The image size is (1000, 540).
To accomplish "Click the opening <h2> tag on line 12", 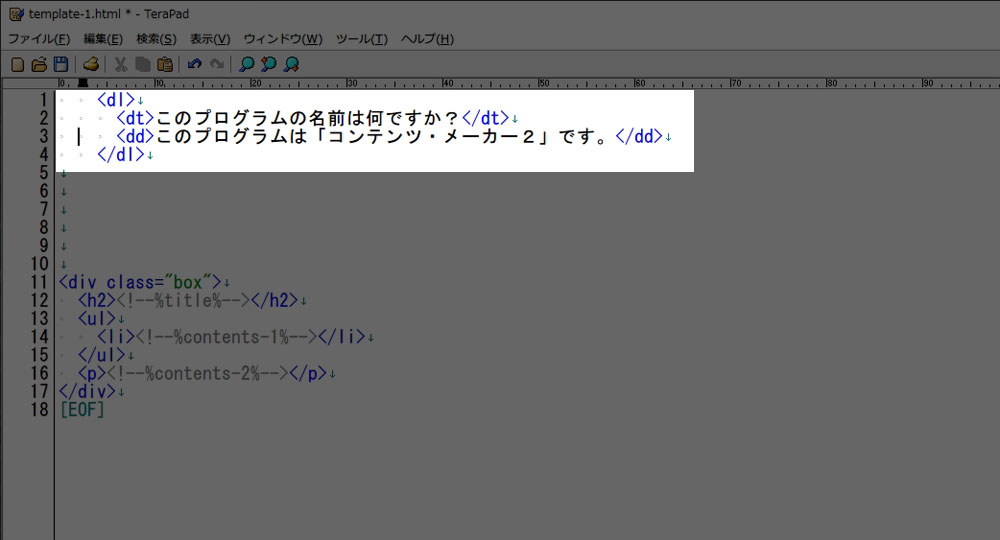I will [97, 300].
